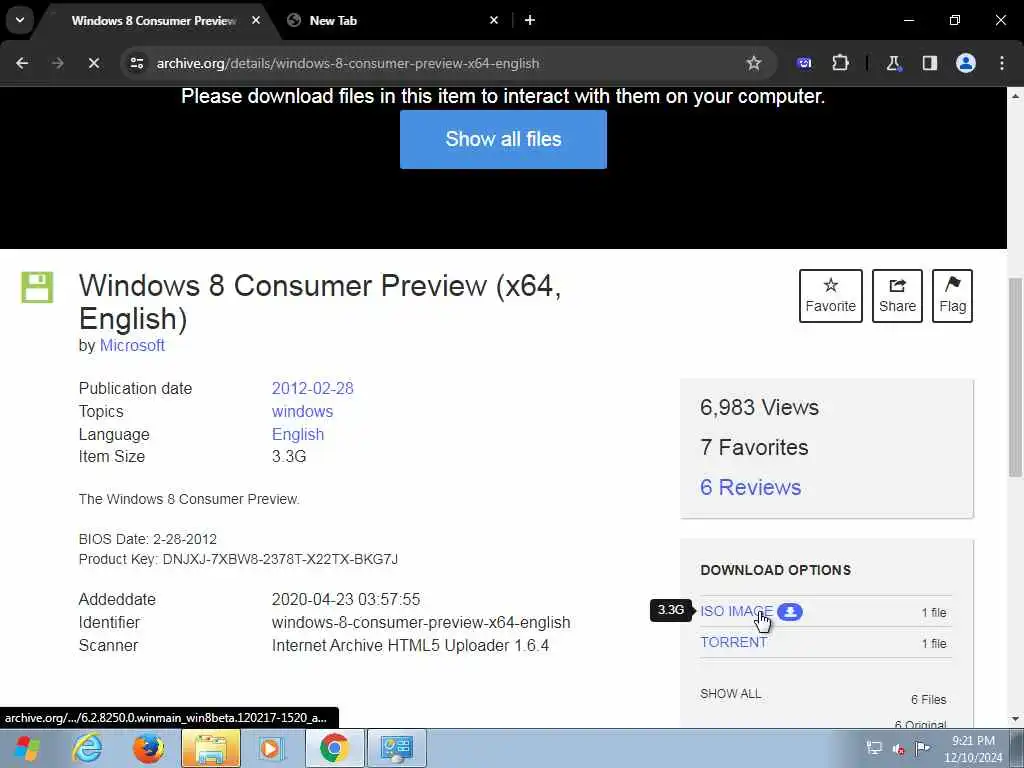
Task: Click the browser forward arrow
Action: coord(57,63)
